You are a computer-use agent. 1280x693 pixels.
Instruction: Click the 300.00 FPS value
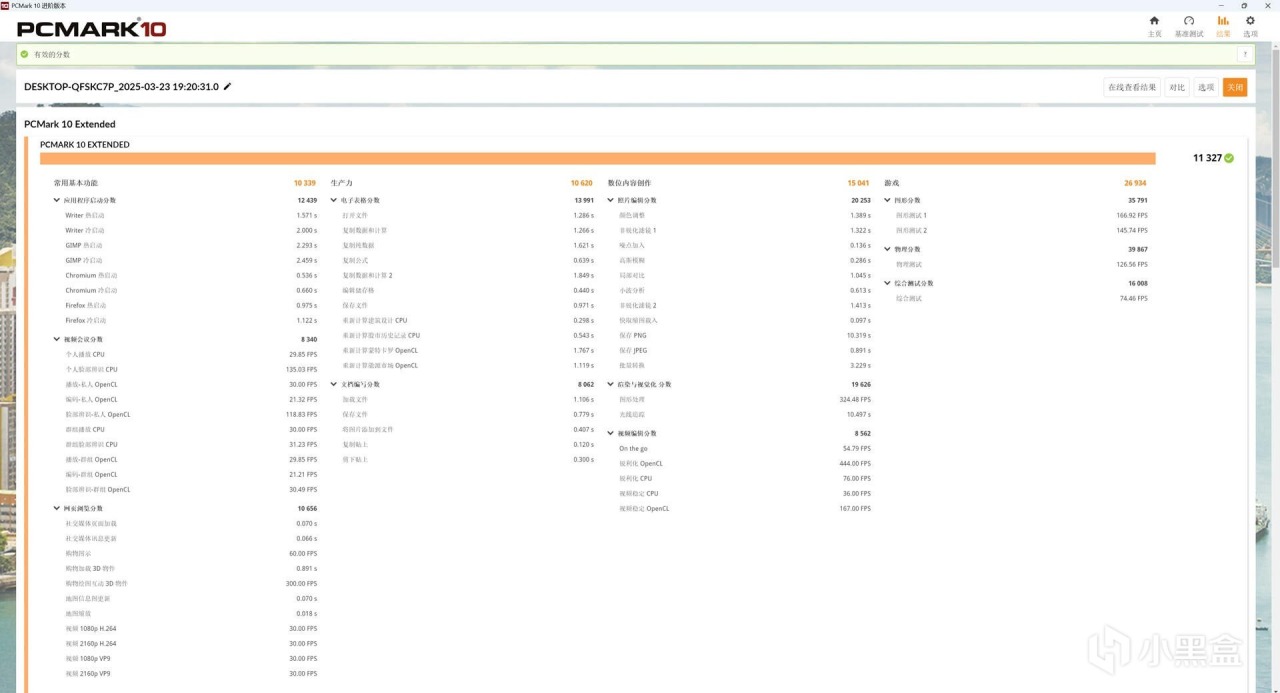[301, 583]
